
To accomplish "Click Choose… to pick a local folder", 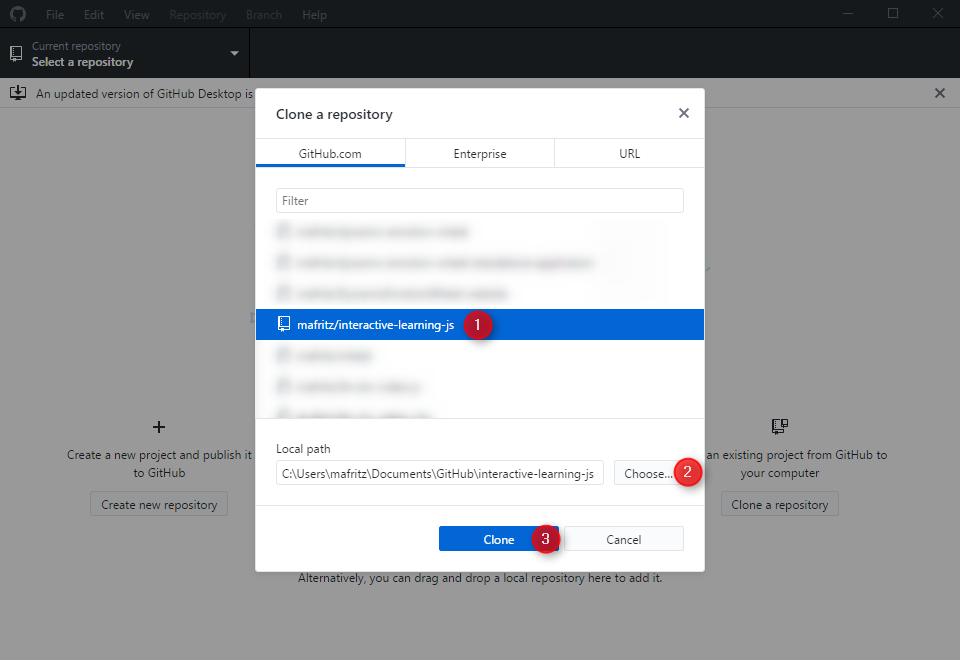I will [648, 473].
